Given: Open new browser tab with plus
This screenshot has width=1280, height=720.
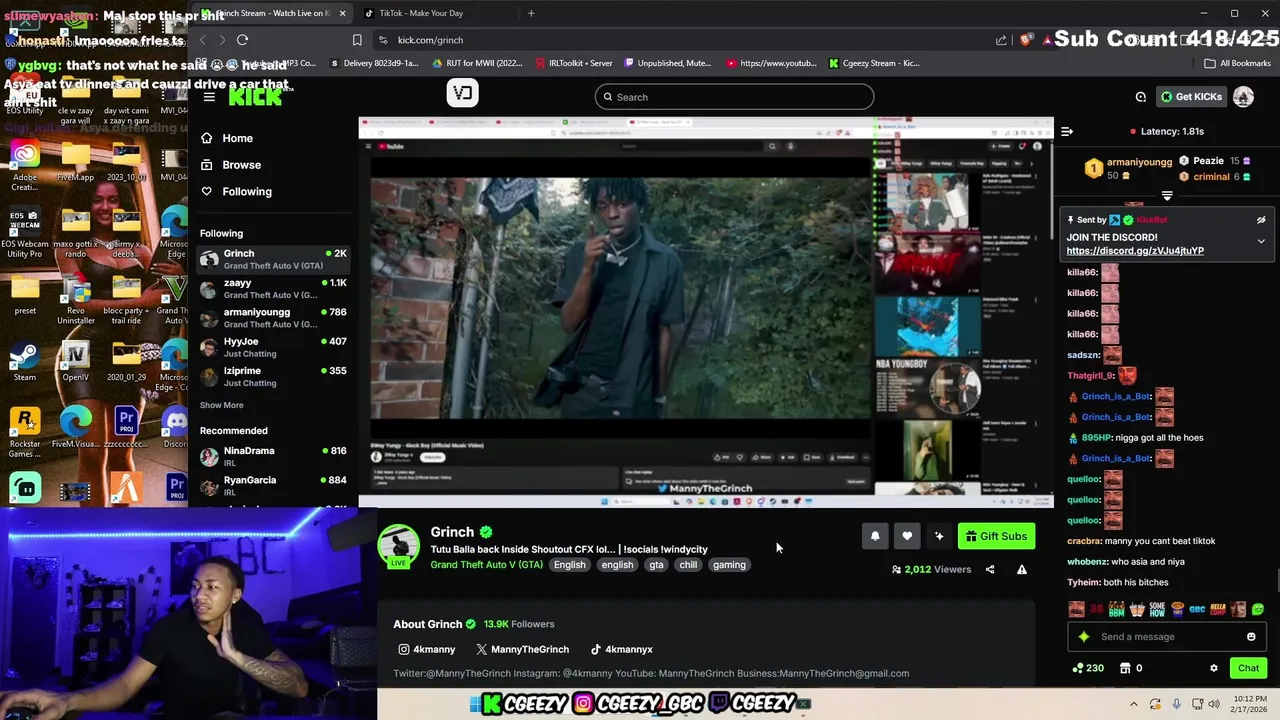Looking at the screenshot, I should click(531, 13).
